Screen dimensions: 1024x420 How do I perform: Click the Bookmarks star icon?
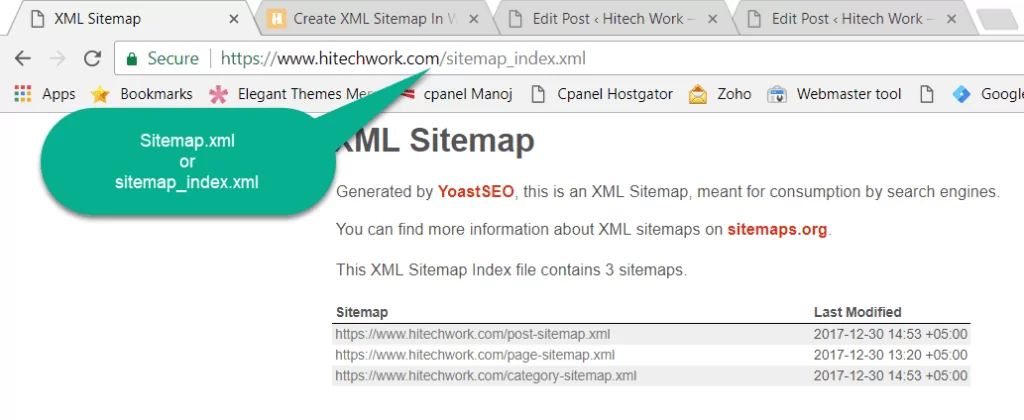coord(100,94)
